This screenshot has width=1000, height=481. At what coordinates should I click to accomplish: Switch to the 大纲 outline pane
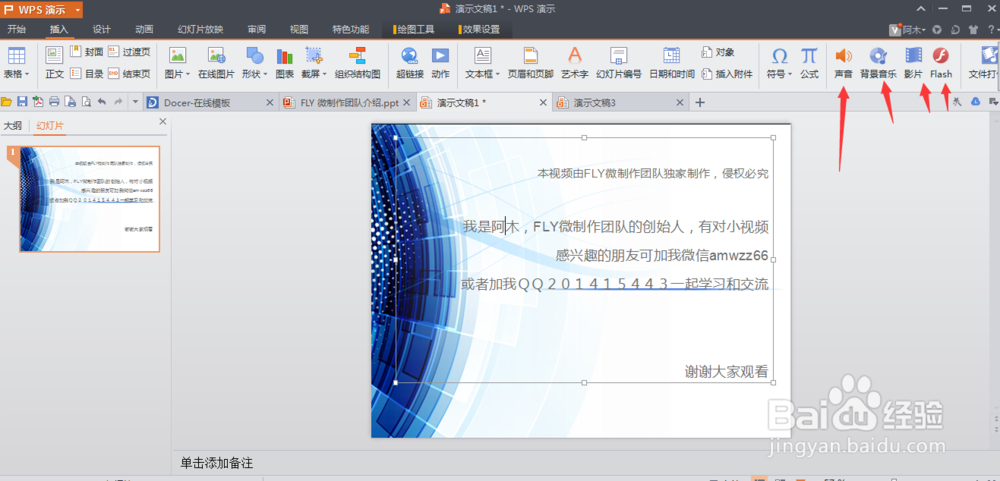pos(12,126)
